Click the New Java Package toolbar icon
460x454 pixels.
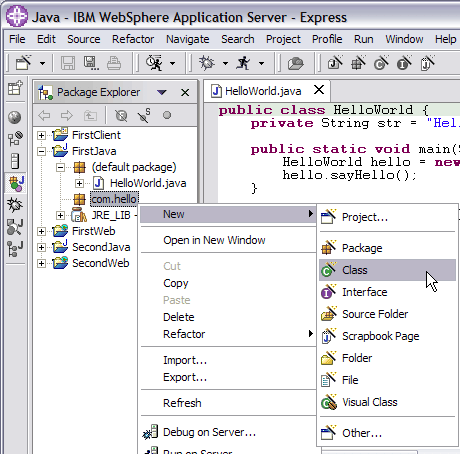(358, 63)
